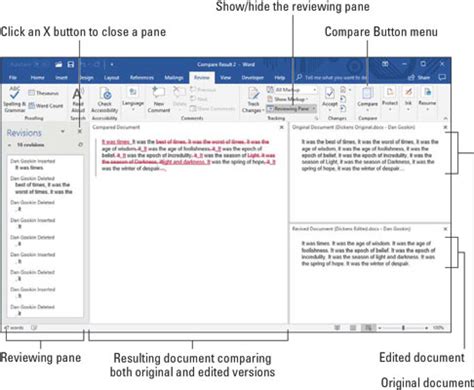The image size is (474, 390).
Task: Open Reviewing Pane orientation arrow
Action: pos(314,108)
